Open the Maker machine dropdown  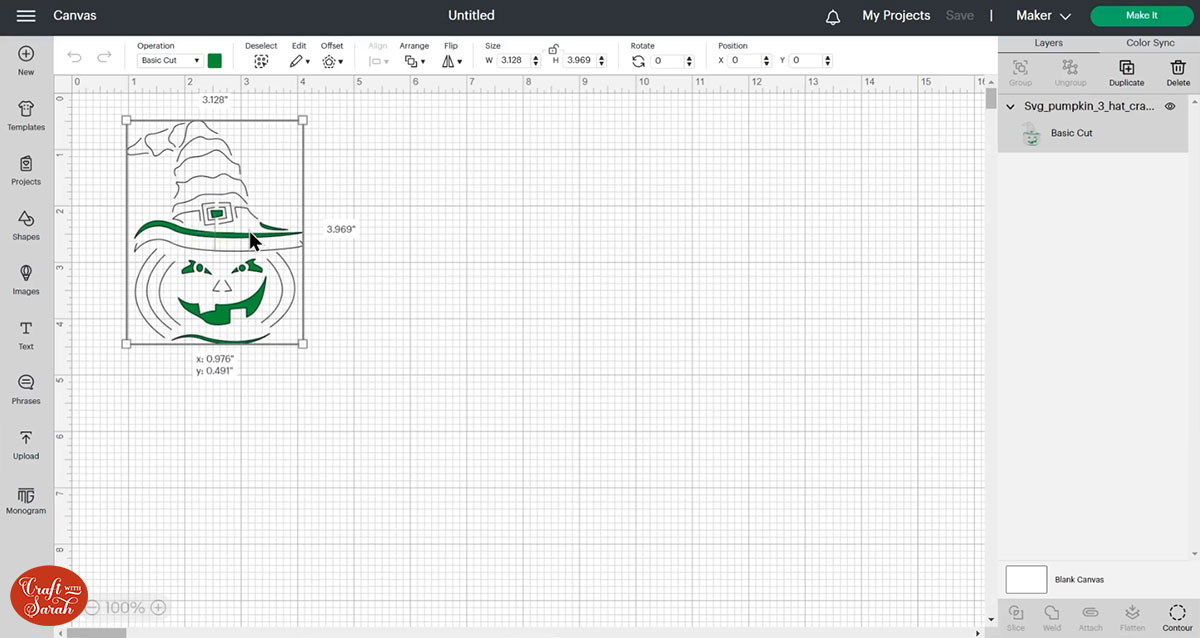pos(1043,16)
